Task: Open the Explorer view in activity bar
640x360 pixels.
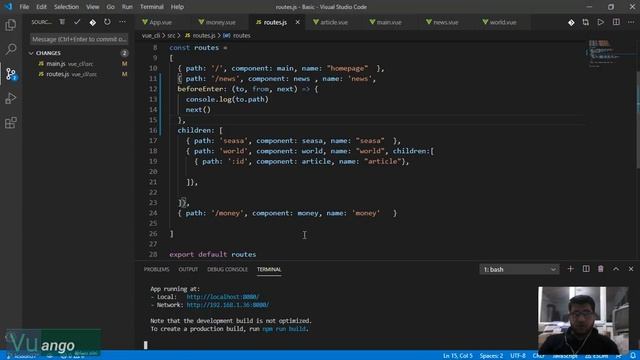Action: (x=11, y=25)
